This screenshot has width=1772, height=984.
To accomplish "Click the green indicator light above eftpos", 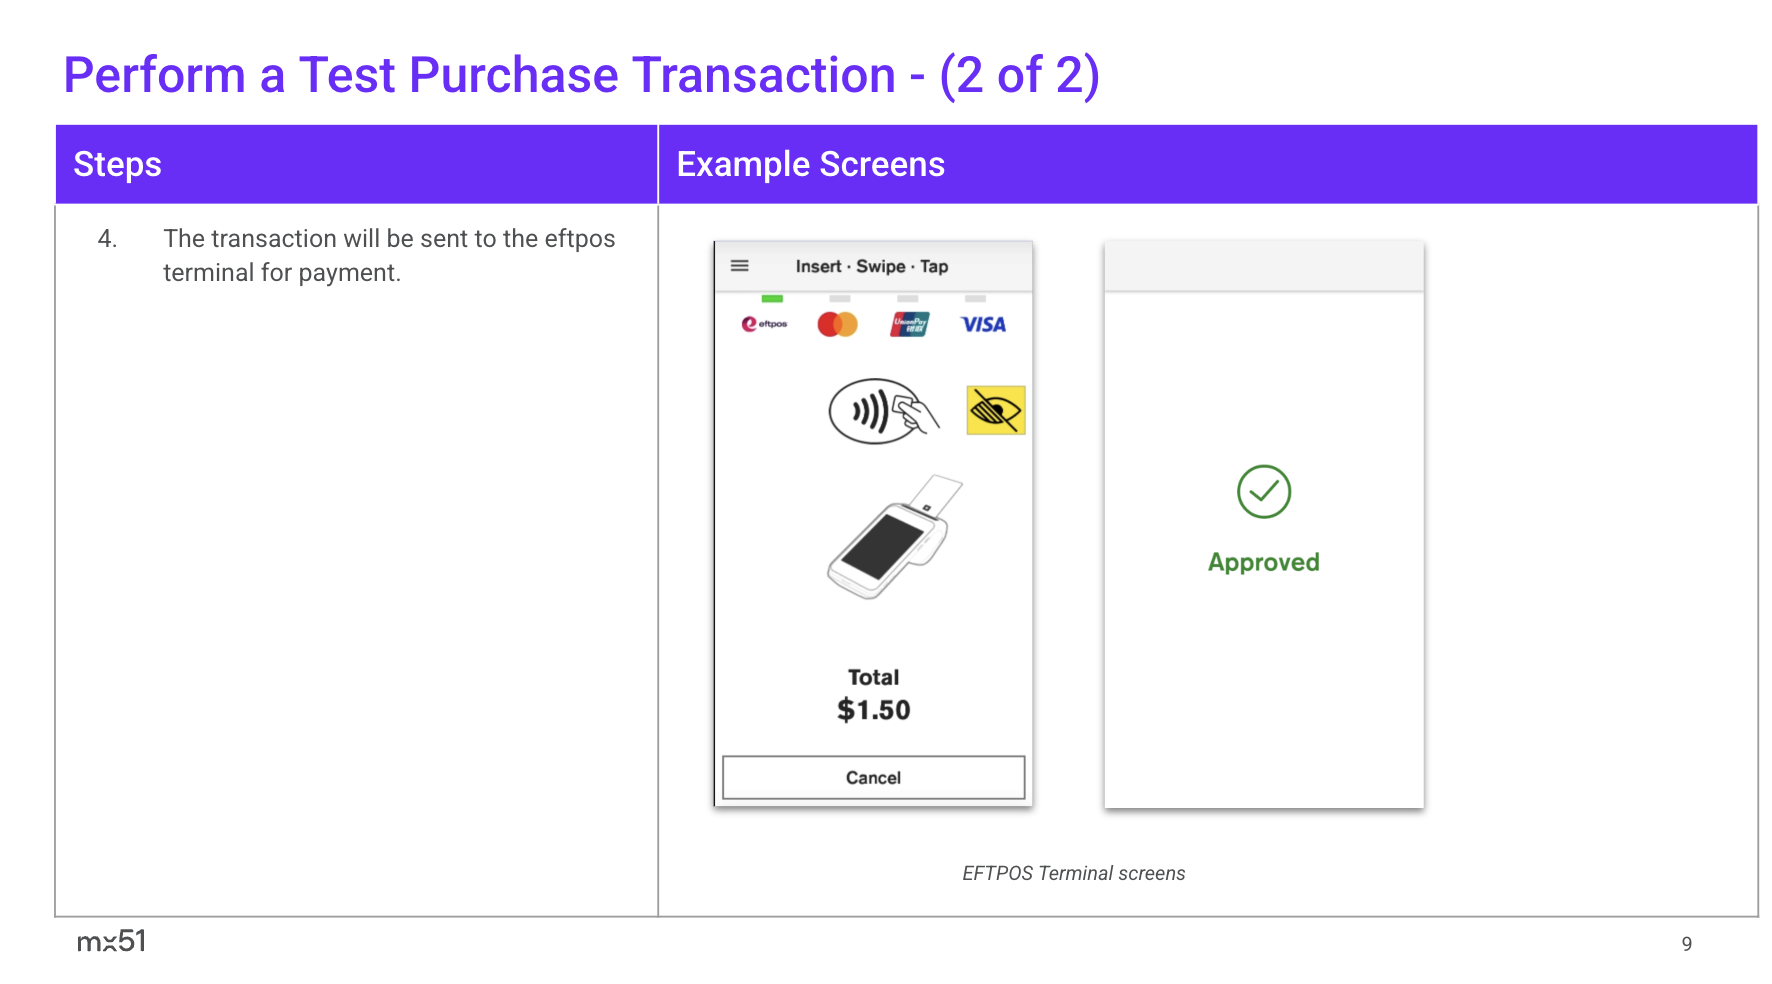I will coord(772,299).
